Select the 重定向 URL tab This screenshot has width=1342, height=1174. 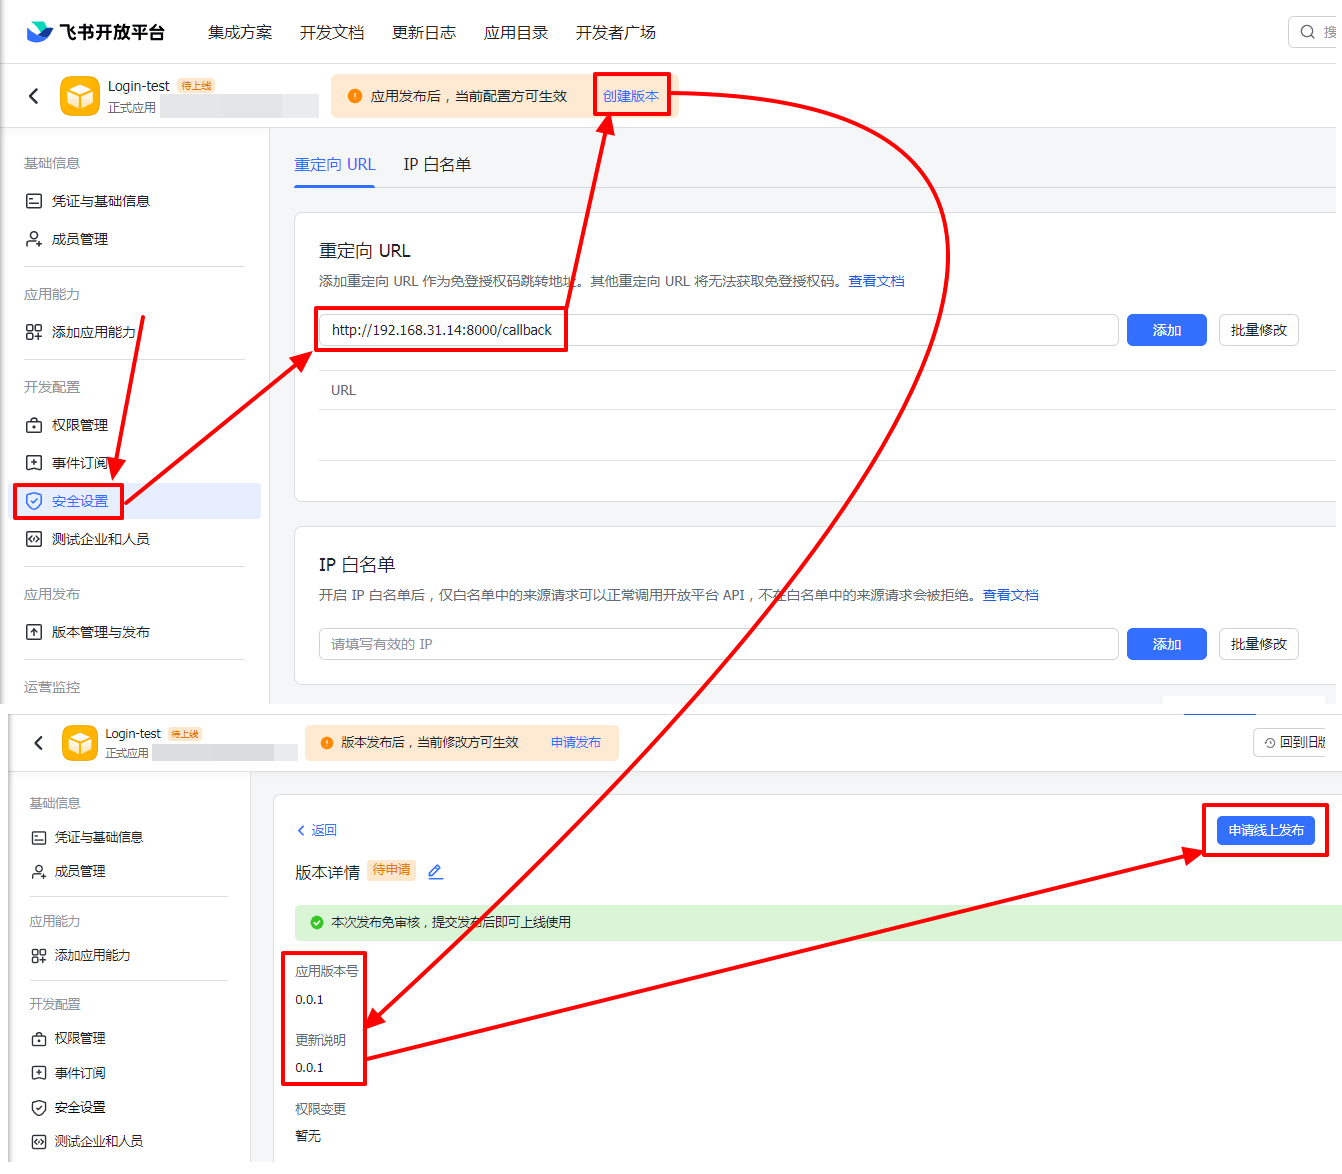[x=334, y=164]
